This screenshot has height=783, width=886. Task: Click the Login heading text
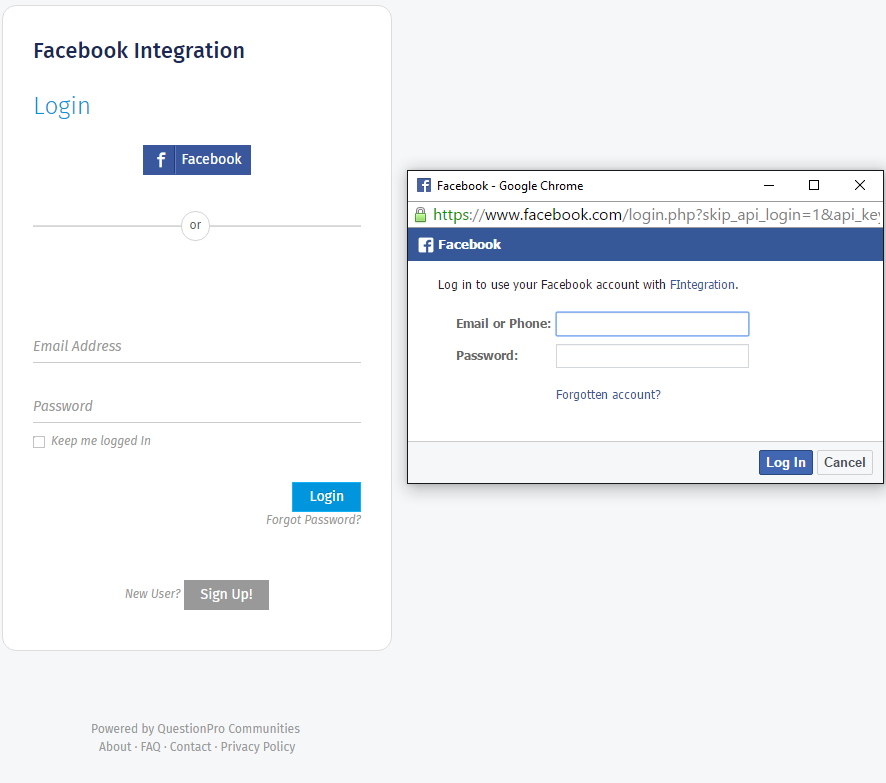coord(62,106)
